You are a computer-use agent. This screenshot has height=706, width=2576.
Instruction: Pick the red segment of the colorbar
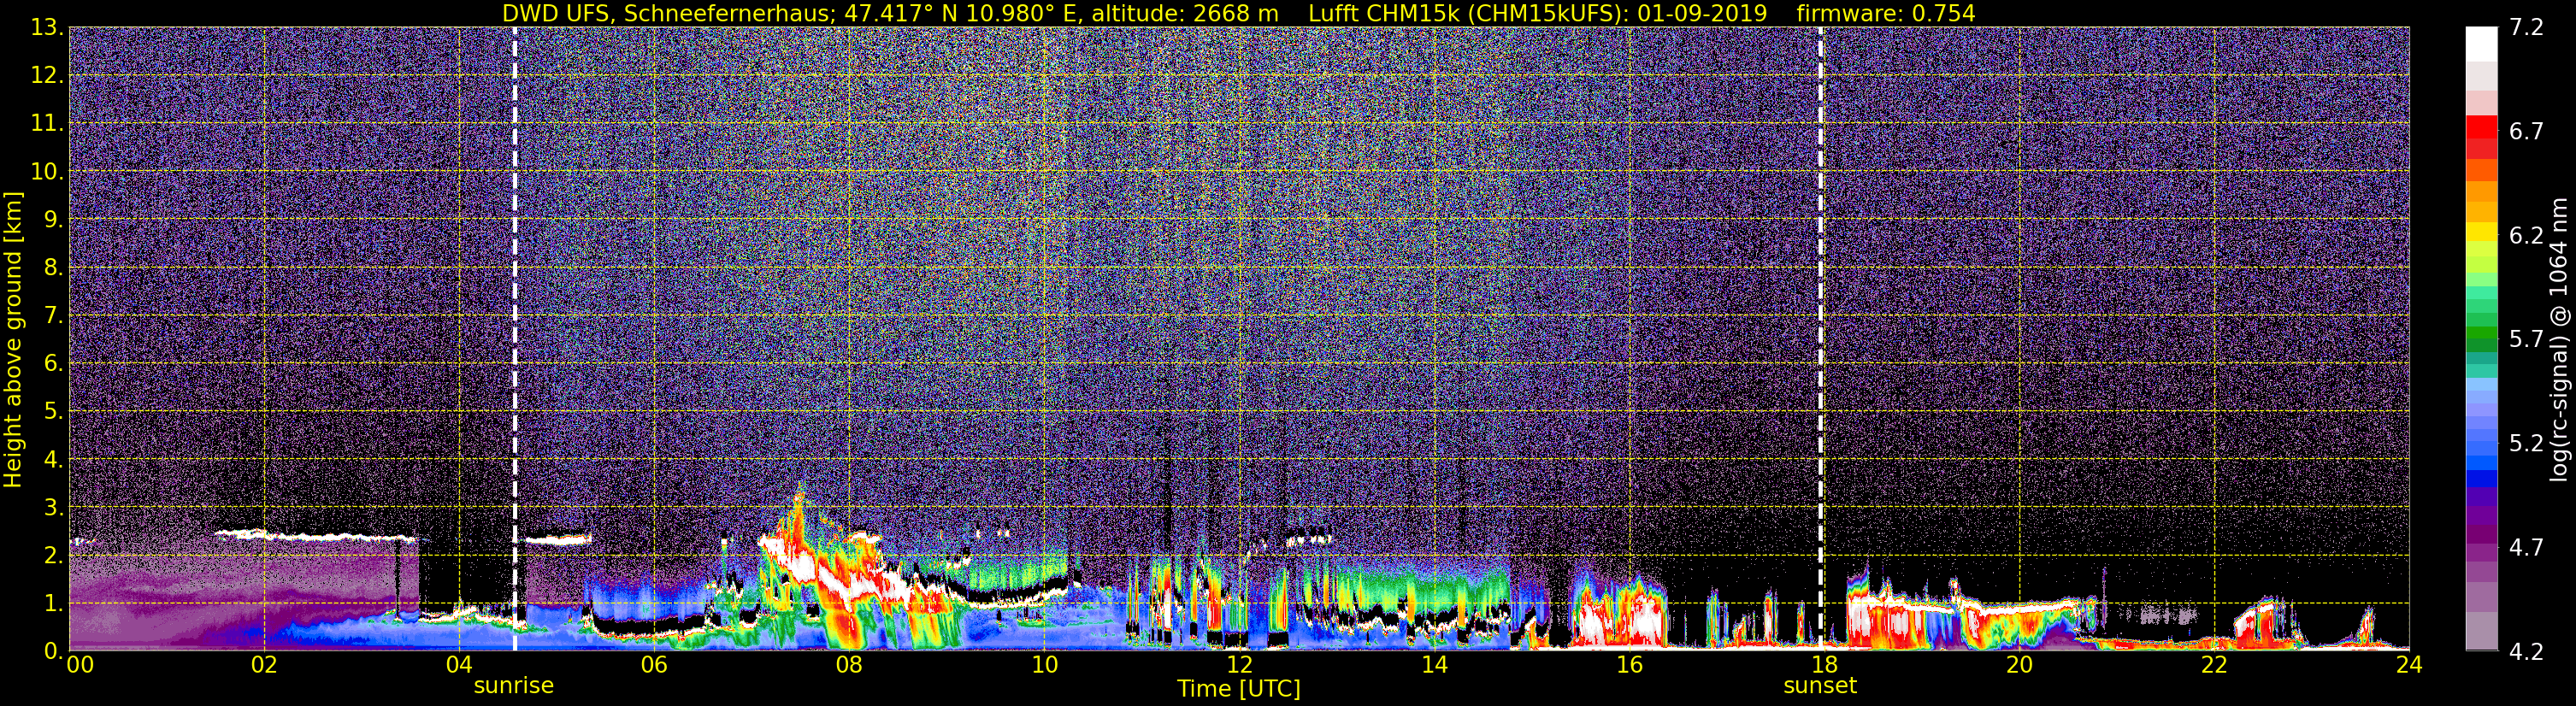click(x=2481, y=127)
